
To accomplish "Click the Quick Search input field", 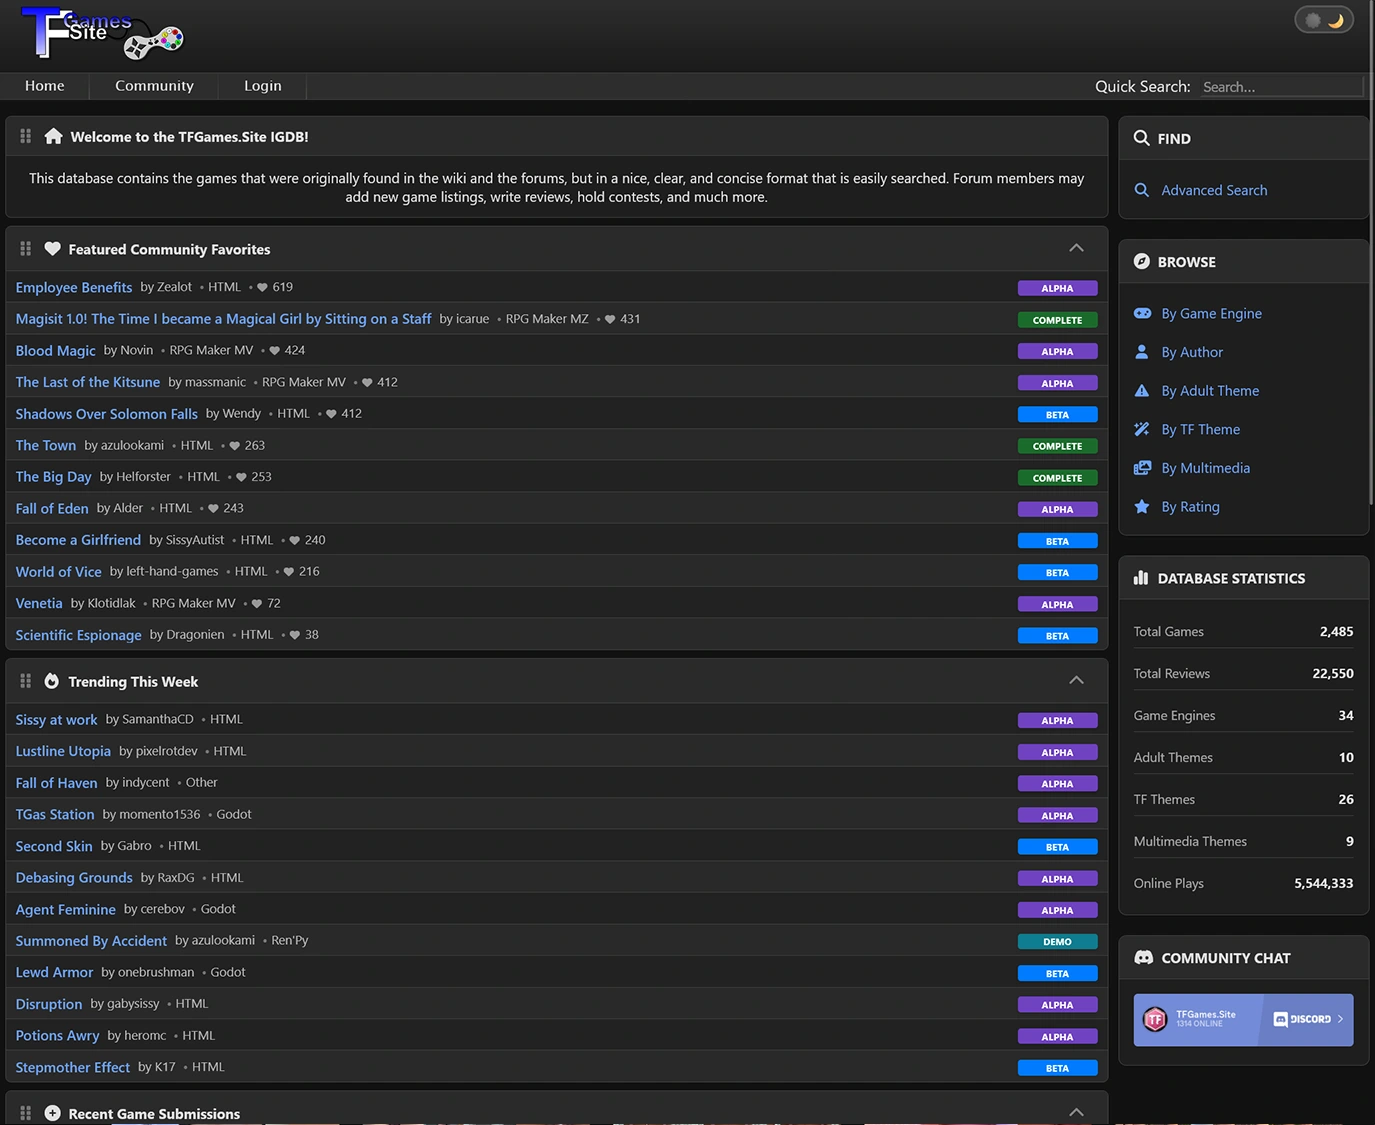I will (1280, 87).
